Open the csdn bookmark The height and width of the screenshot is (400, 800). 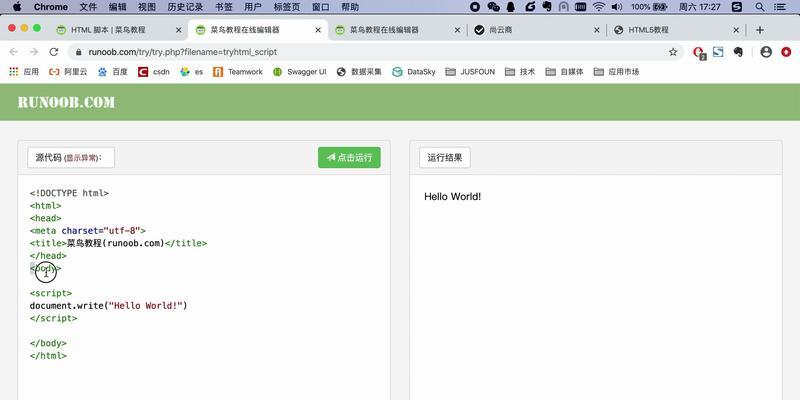click(154, 72)
